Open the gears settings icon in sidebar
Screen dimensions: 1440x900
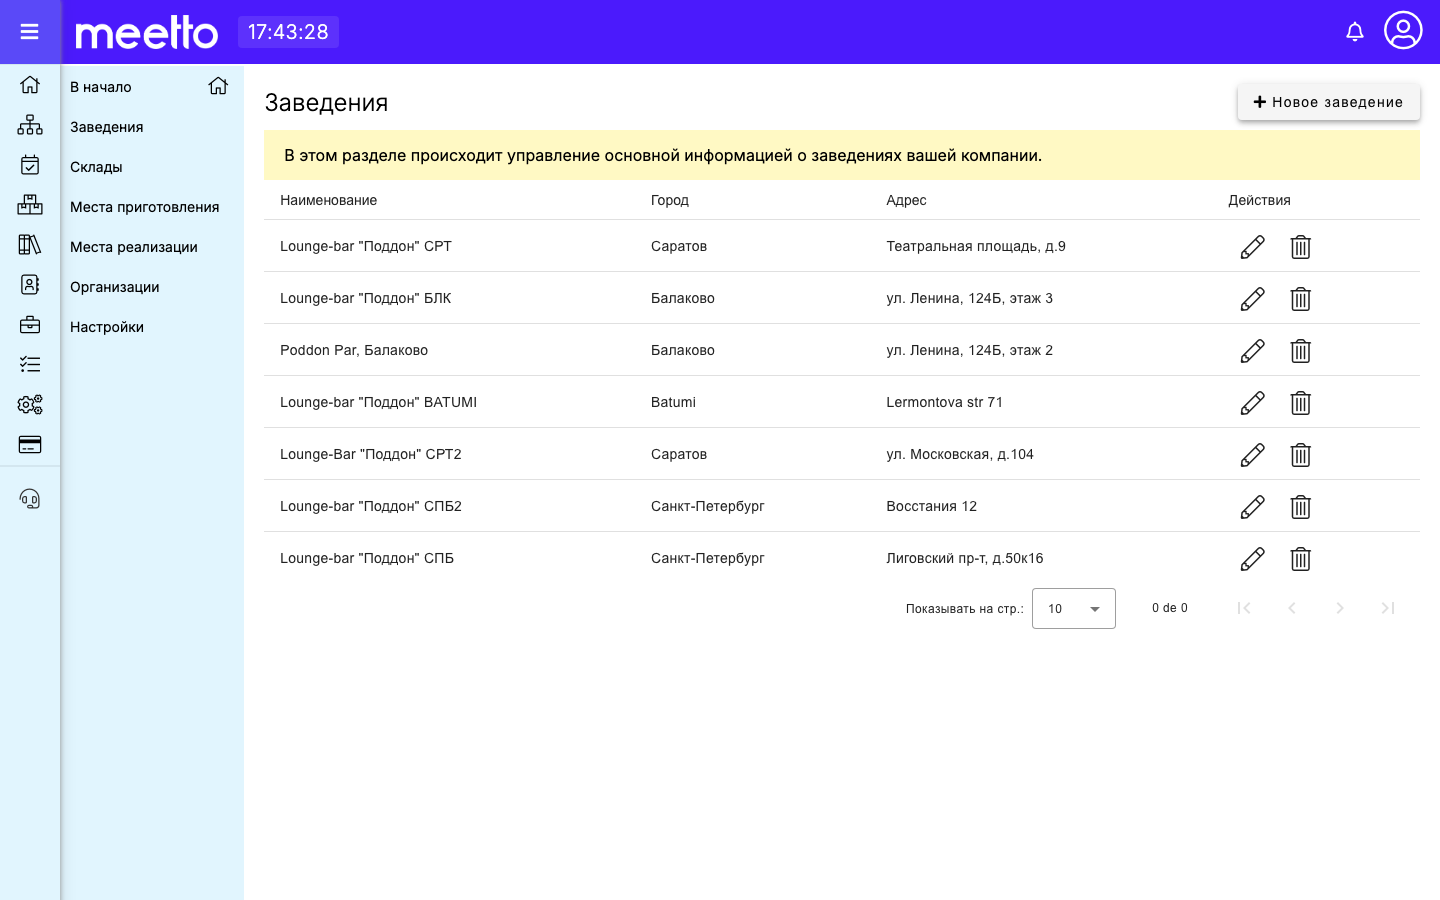pyautogui.click(x=30, y=405)
